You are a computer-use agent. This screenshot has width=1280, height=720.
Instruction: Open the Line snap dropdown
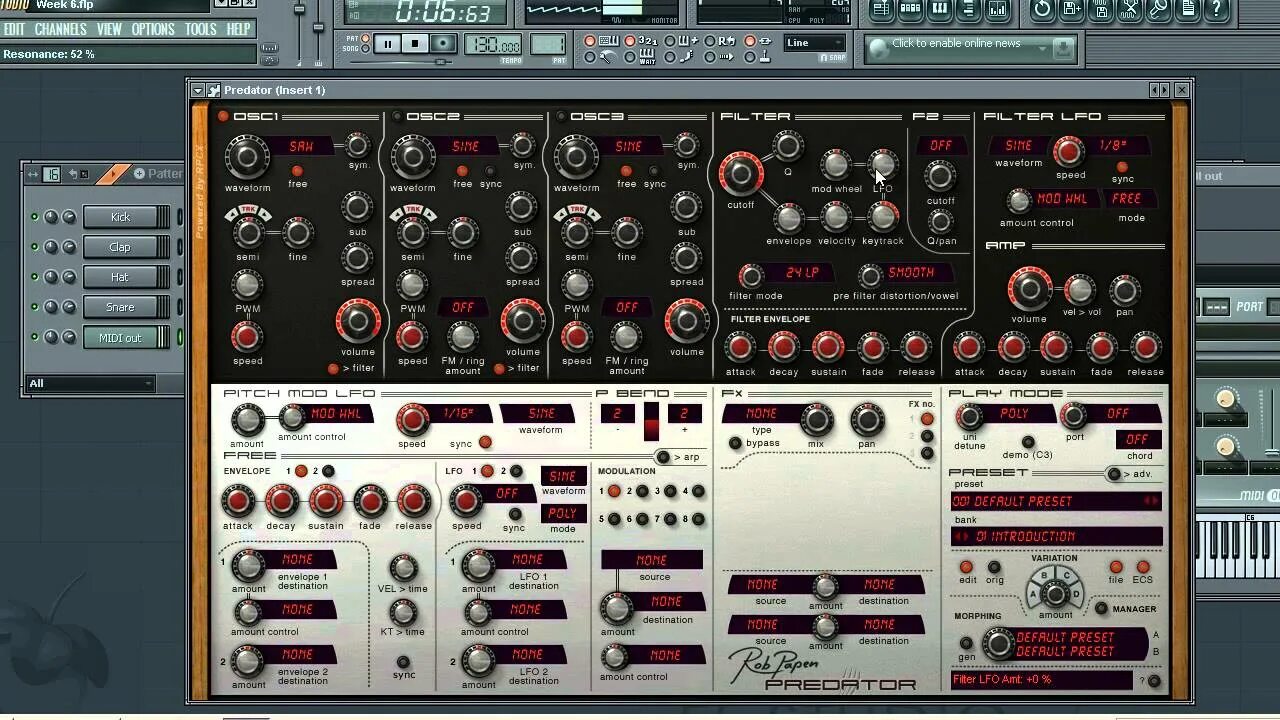click(x=814, y=43)
